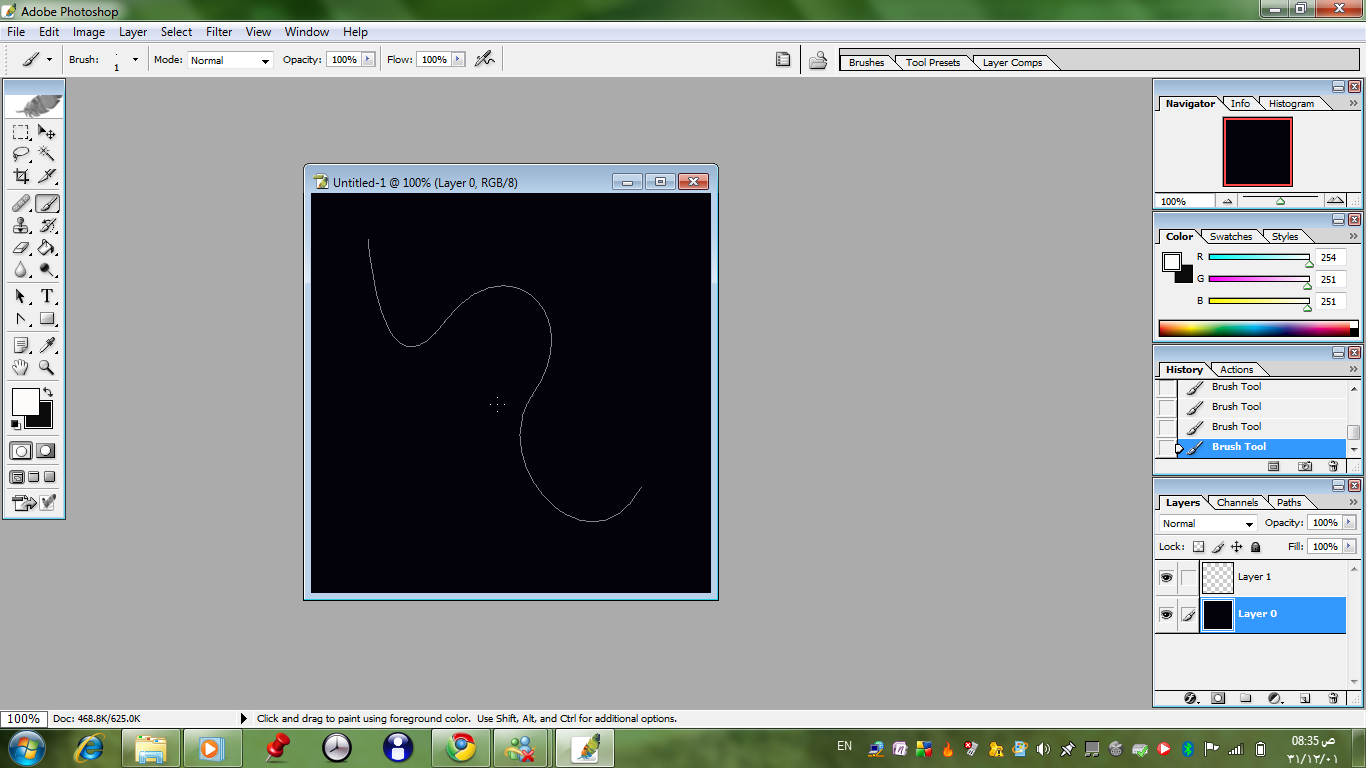This screenshot has width=1366, height=768.
Task: Open the brush Mode dropdown
Action: [x=230, y=61]
